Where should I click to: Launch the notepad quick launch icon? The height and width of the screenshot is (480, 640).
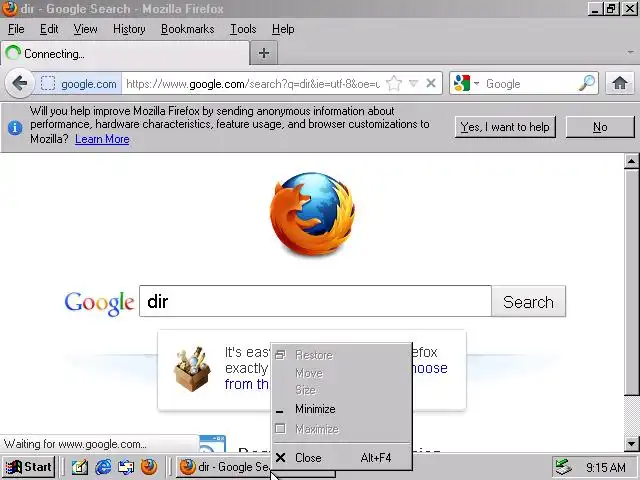coord(80,467)
